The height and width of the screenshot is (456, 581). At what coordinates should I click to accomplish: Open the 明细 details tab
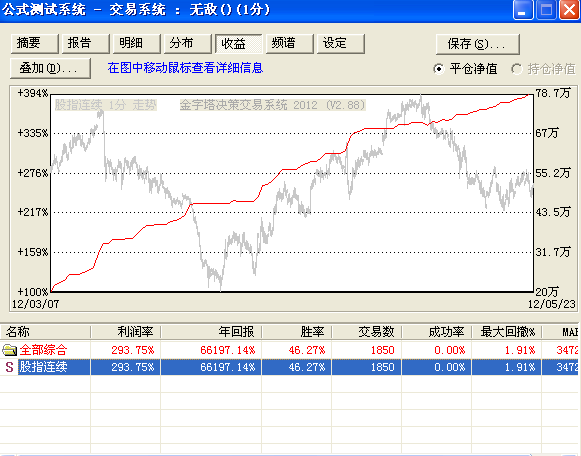(x=137, y=44)
